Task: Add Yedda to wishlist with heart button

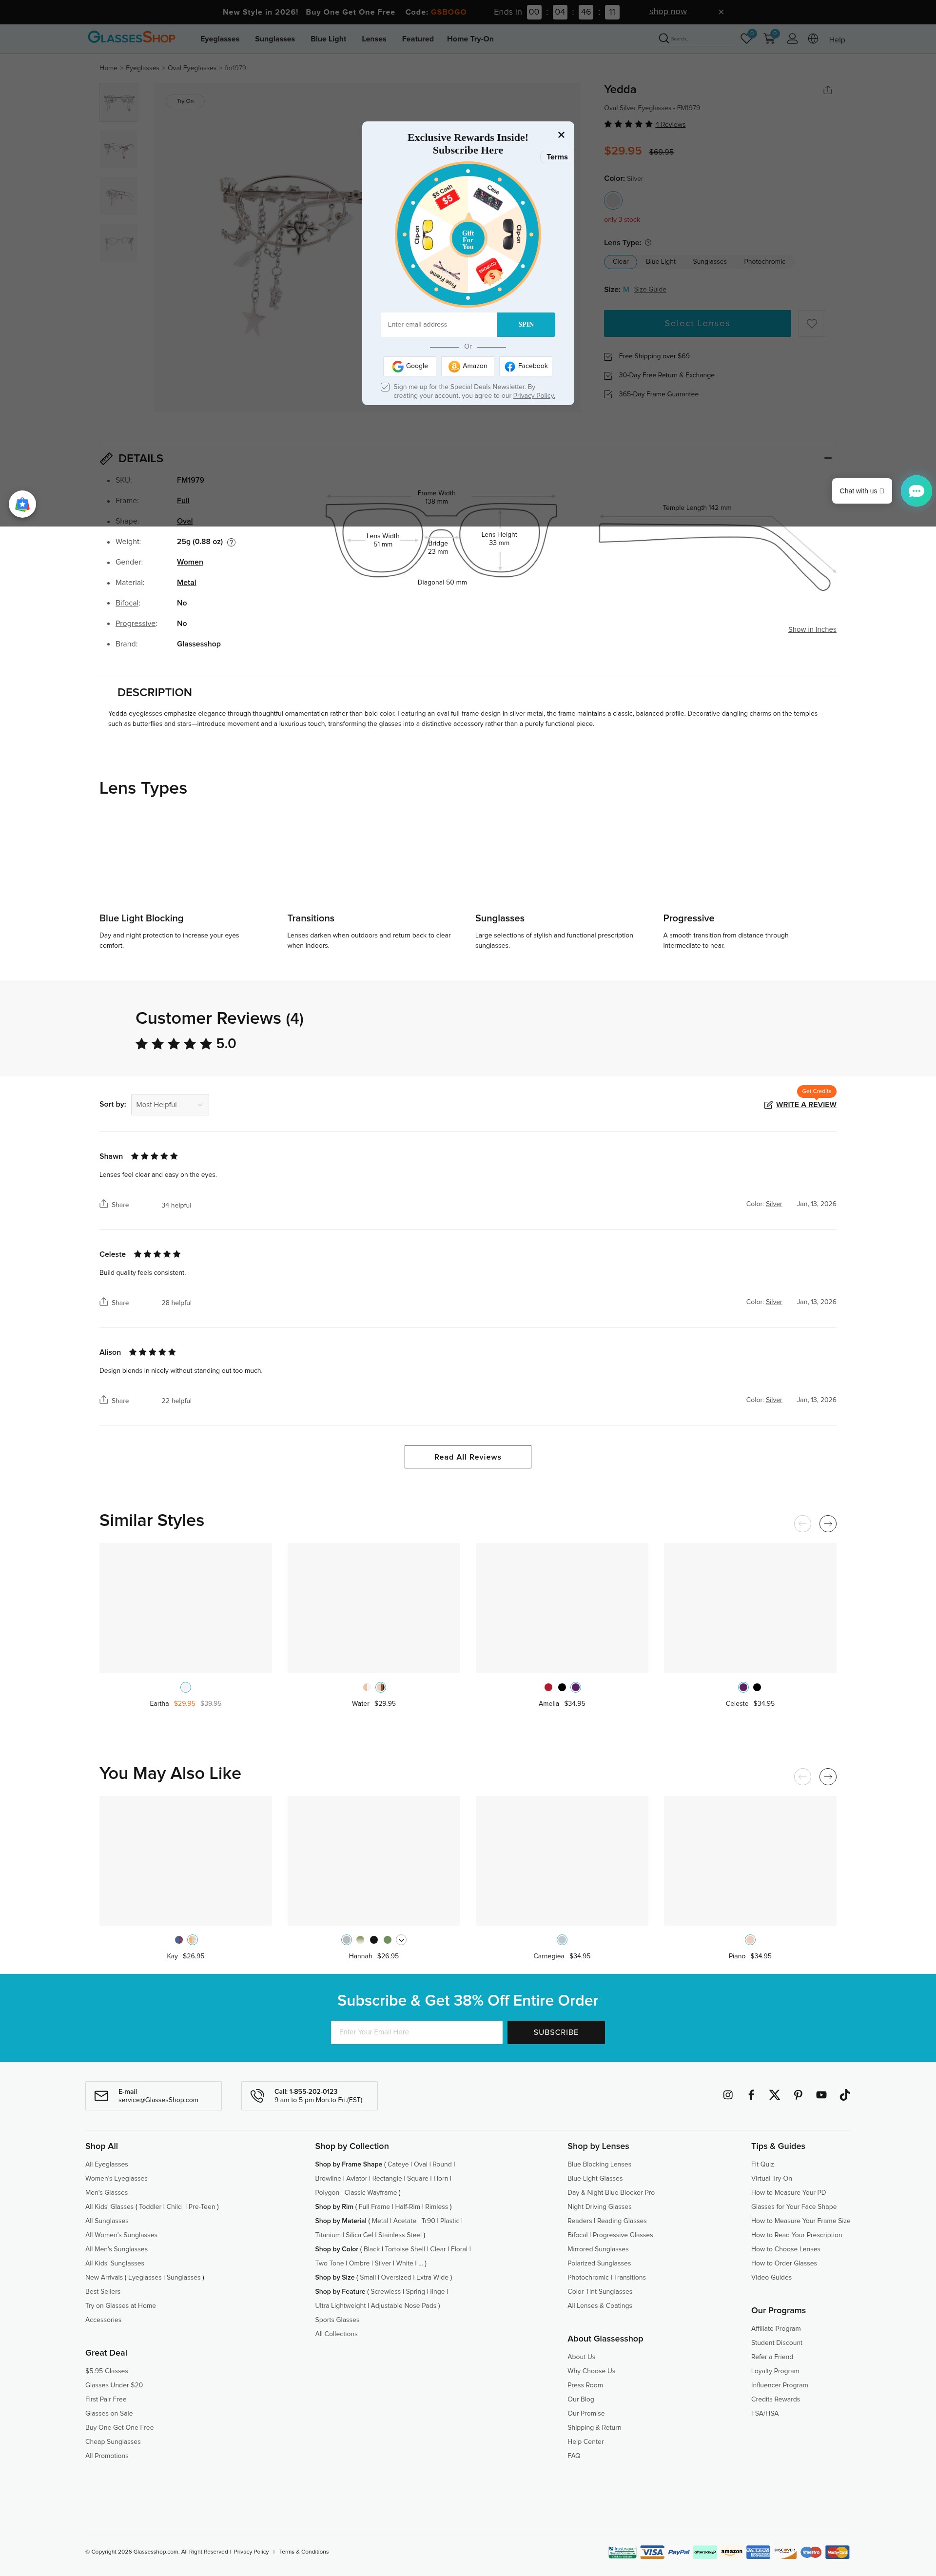Action: pyautogui.click(x=812, y=323)
